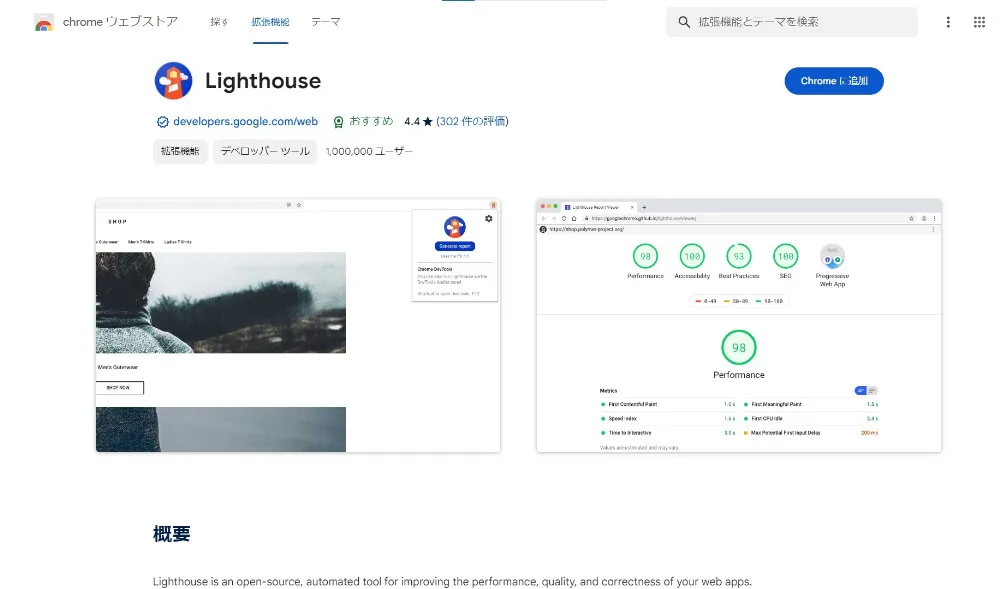Switch to the テーマ tab
1000x589 pixels.
pos(326,22)
